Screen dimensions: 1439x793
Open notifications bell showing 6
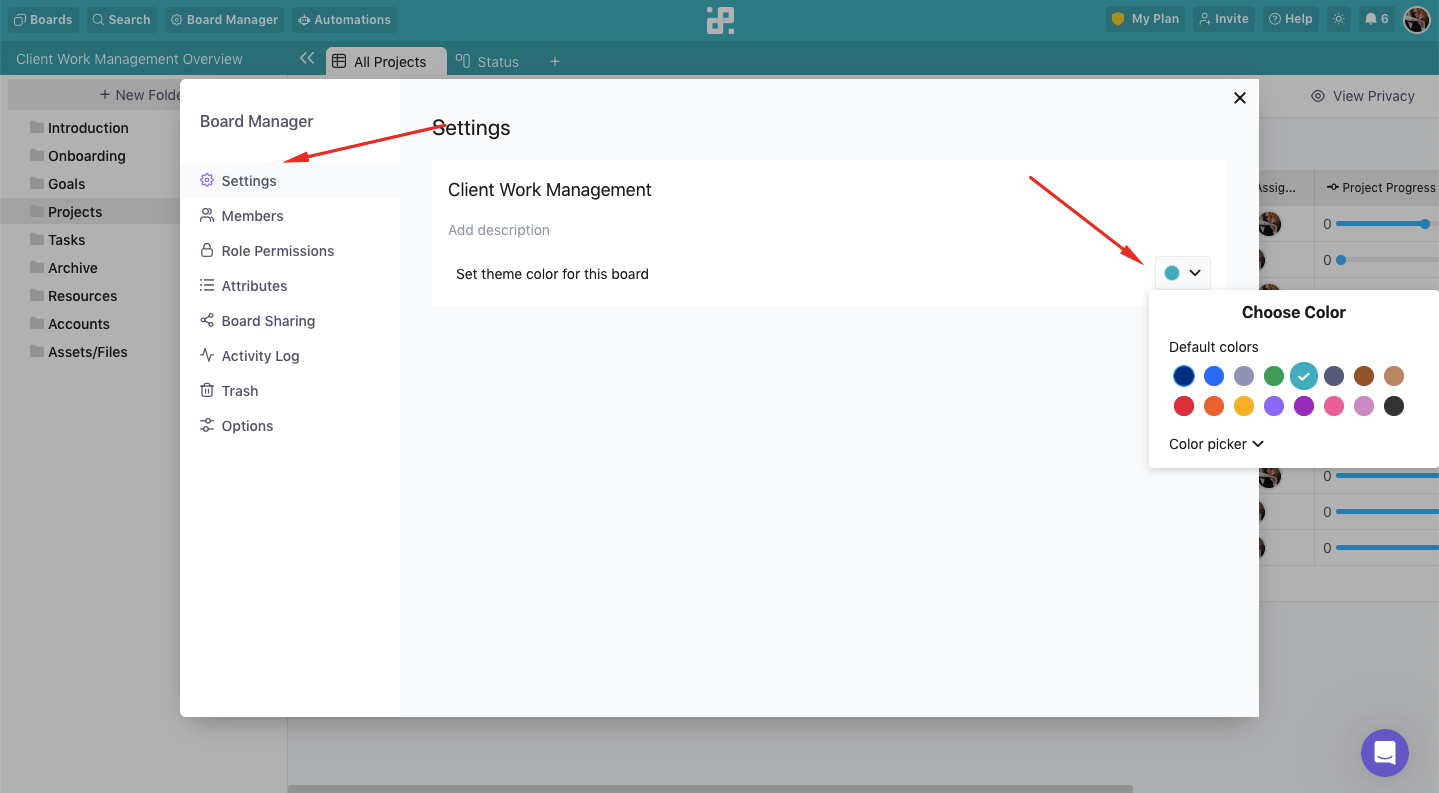1376,19
